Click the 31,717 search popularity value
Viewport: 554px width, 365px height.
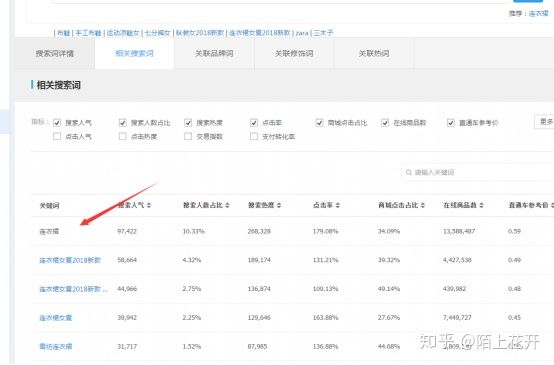click(x=127, y=346)
